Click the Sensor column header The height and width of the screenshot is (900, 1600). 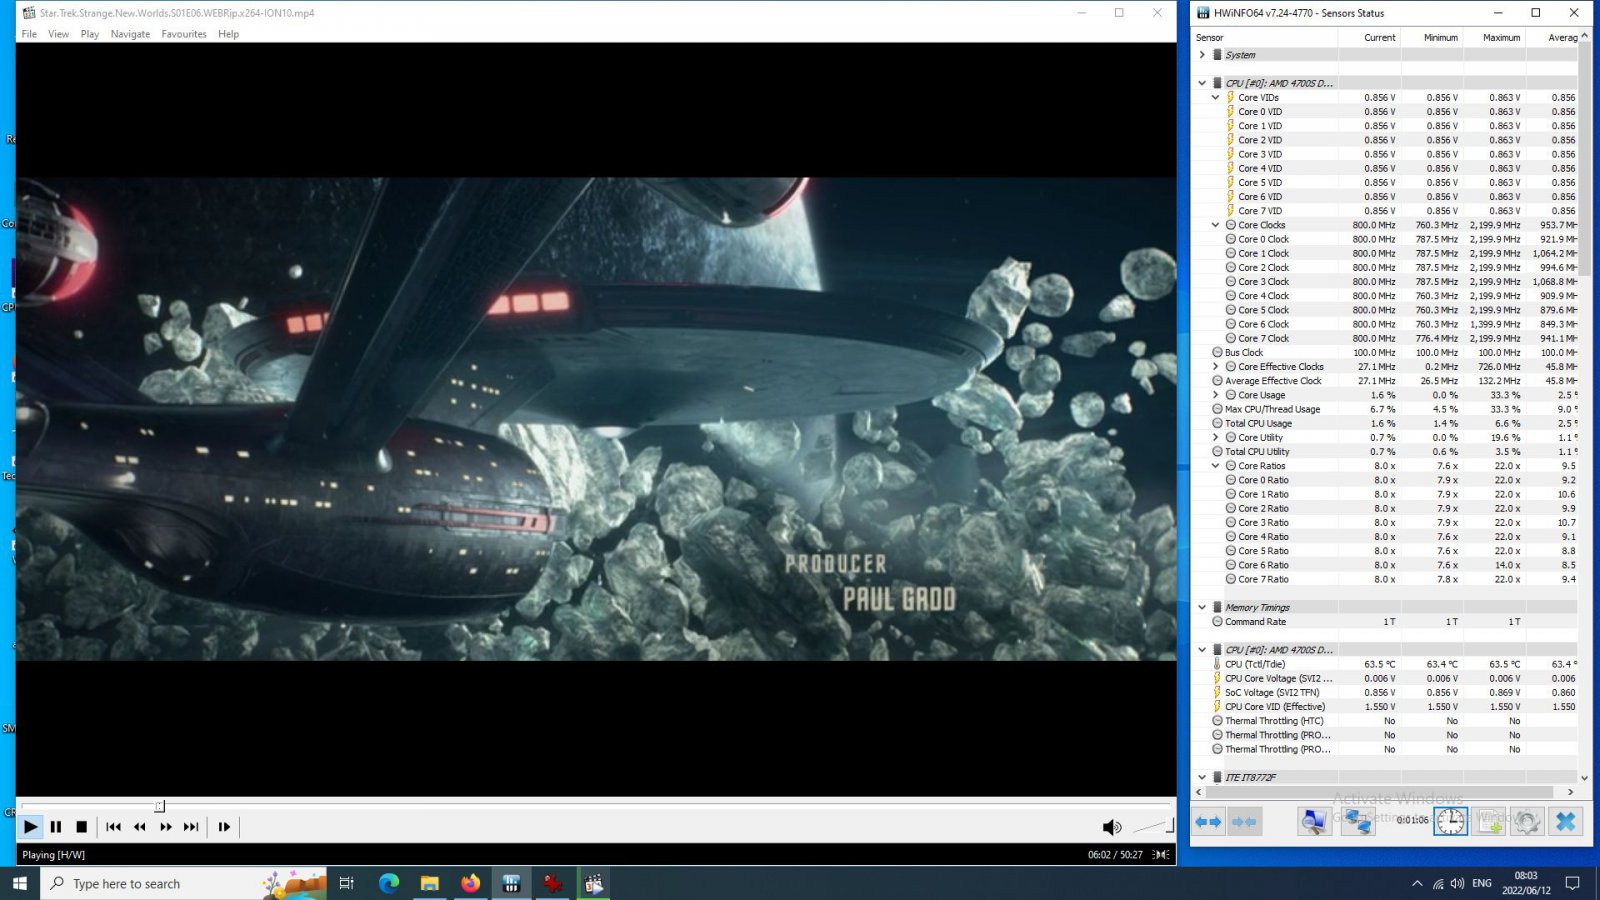(x=1264, y=37)
